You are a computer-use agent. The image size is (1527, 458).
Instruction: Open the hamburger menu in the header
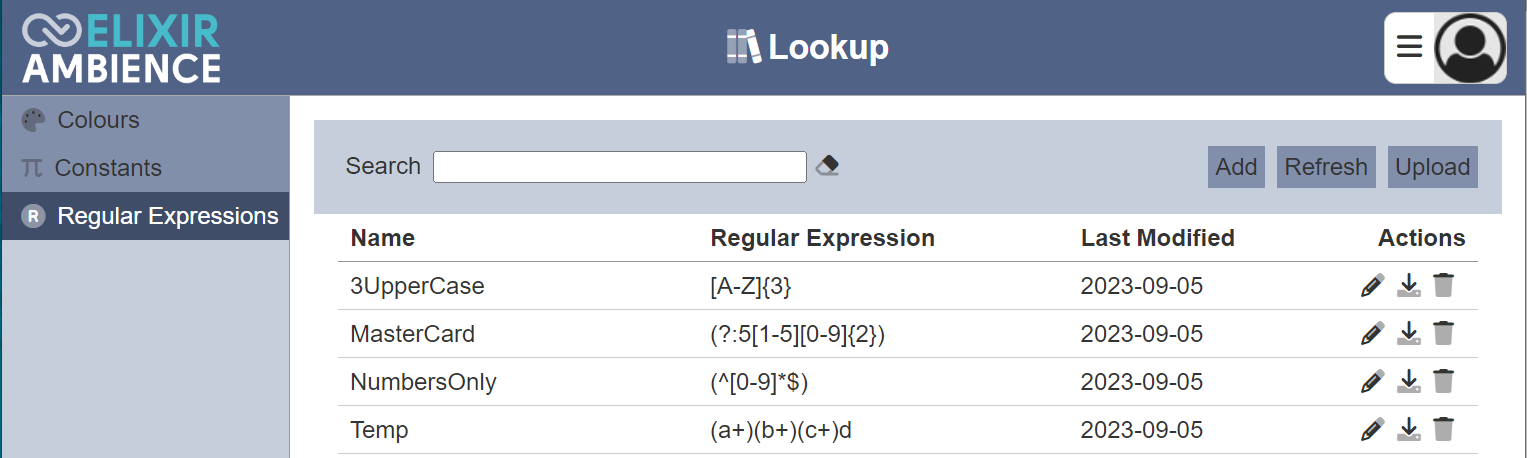[1409, 47]
